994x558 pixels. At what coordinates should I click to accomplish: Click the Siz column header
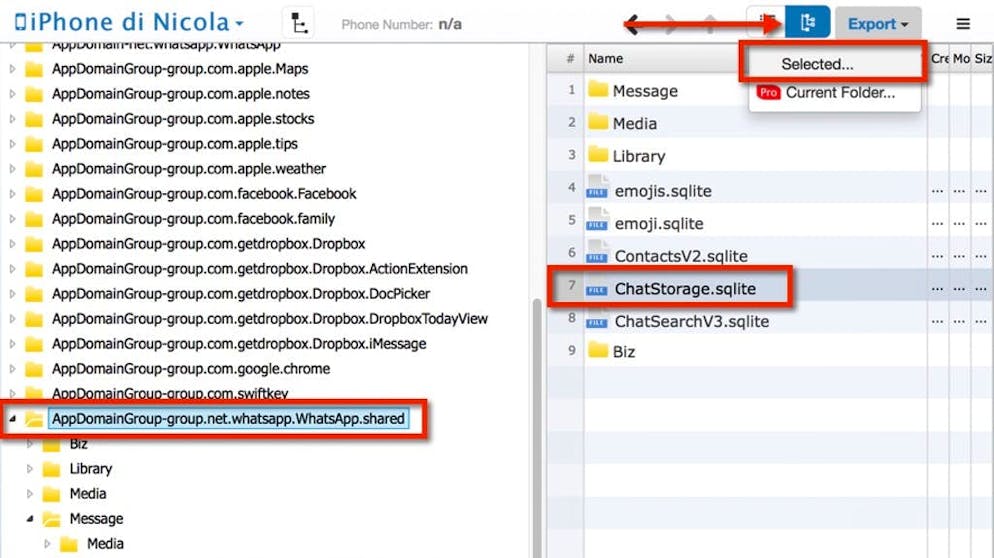[983, 58]
